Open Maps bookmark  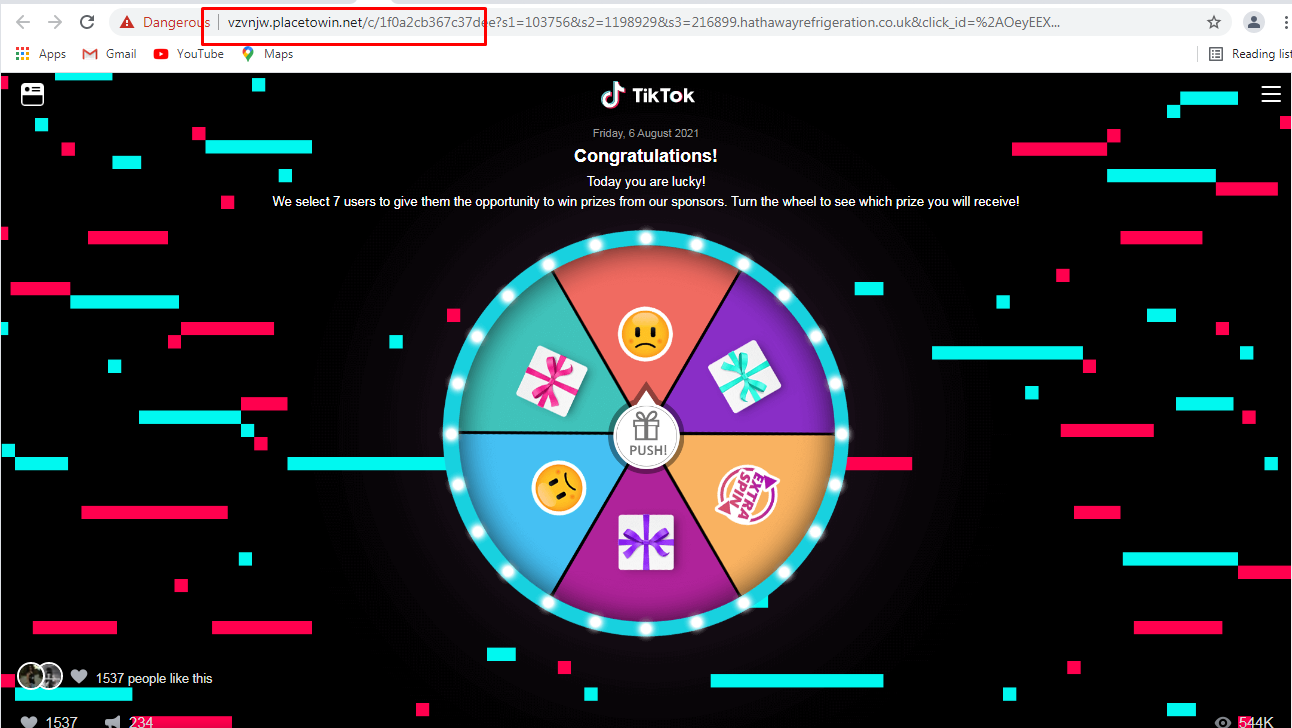[267, 54]
